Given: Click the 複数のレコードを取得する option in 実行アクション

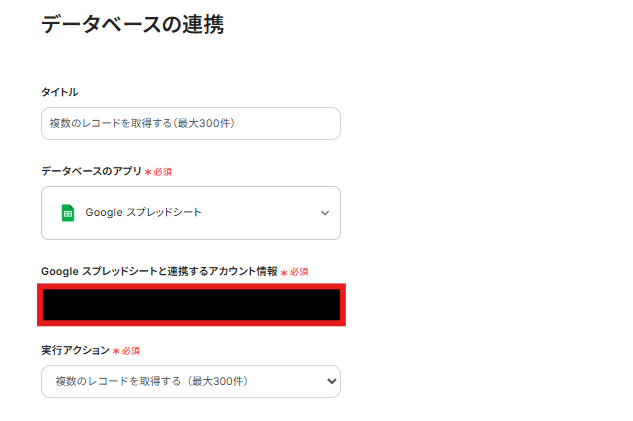Looking at the screenshot, I should 149,381.
